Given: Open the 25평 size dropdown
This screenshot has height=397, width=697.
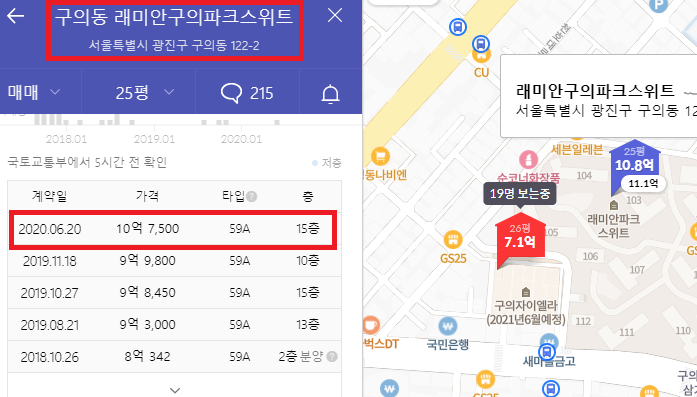Looking at the screenshot, I should coord(144,92).
